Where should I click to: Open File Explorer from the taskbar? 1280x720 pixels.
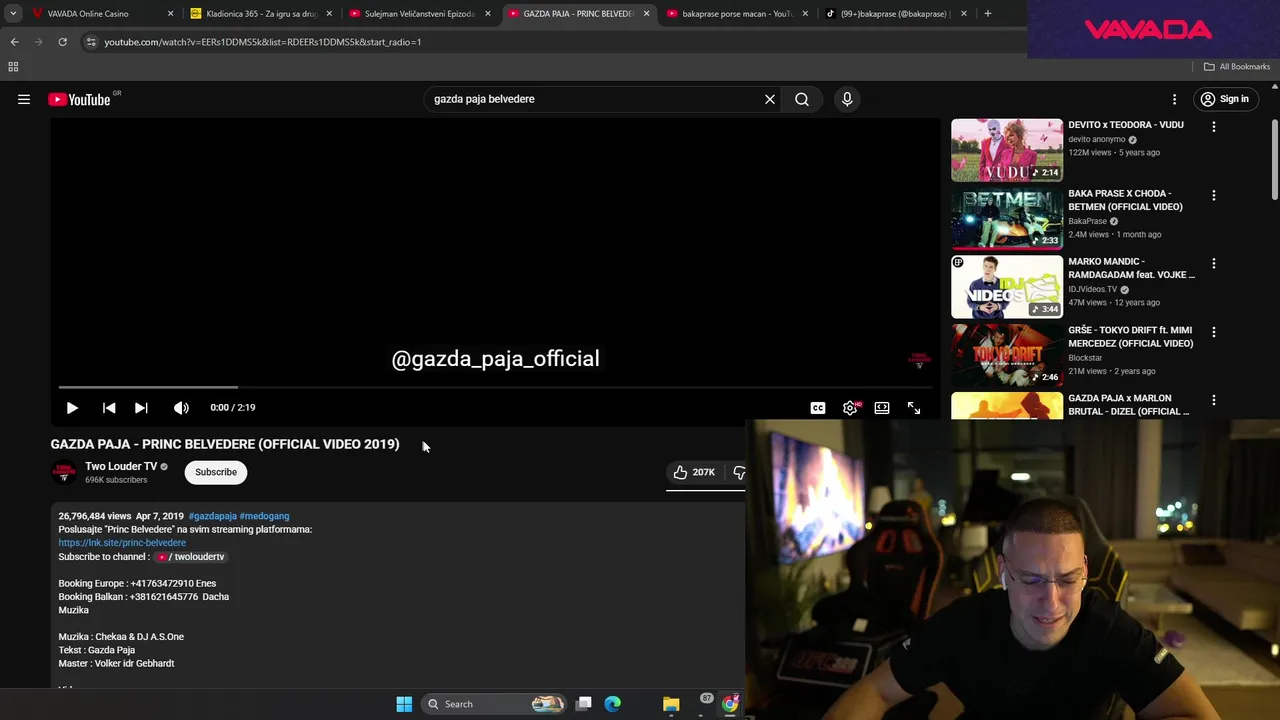click(671, 704)
